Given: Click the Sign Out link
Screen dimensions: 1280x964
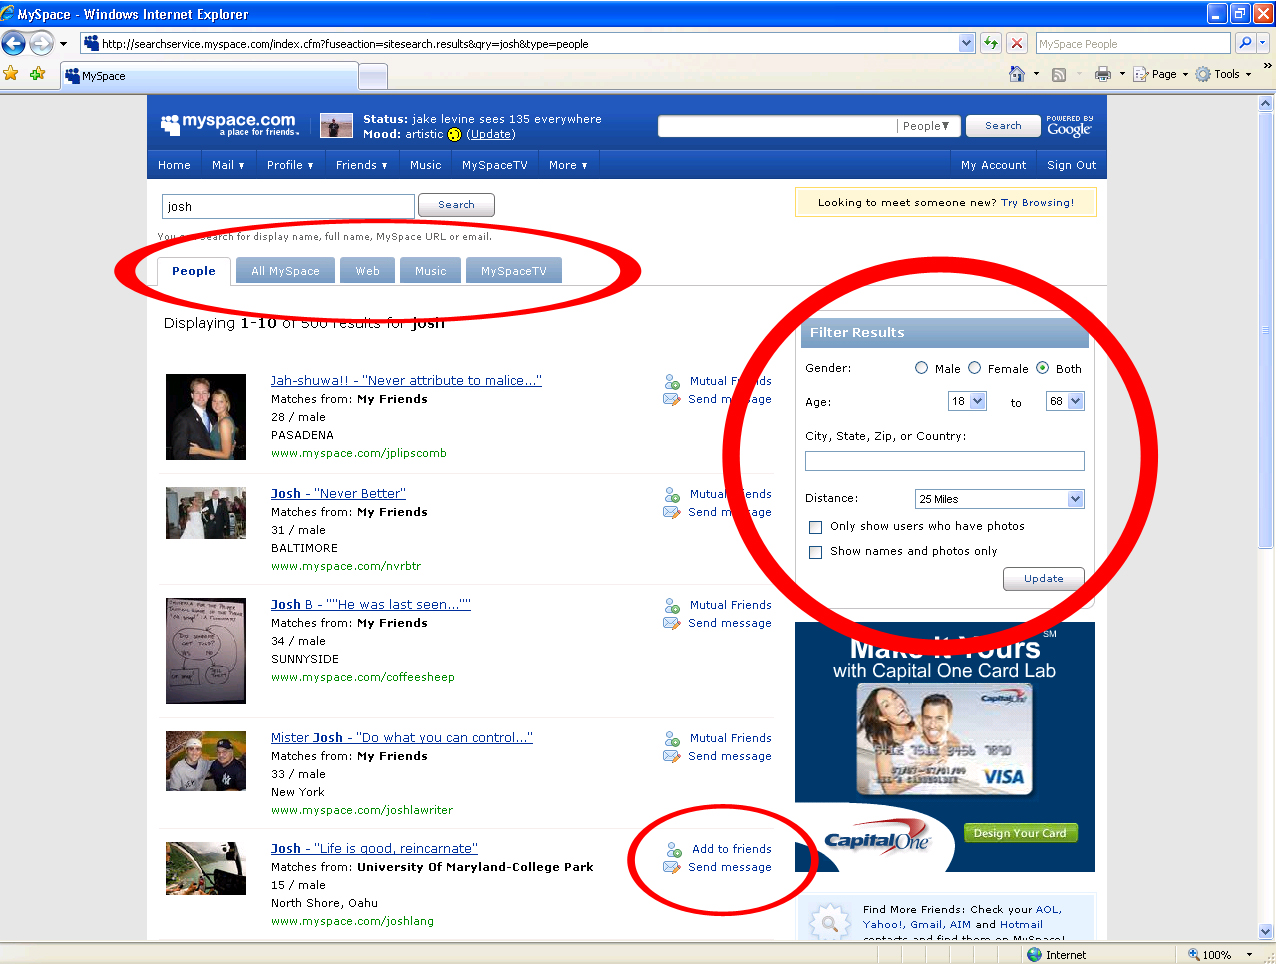Looking at the screenshot, I should (x=1072, y=165).
